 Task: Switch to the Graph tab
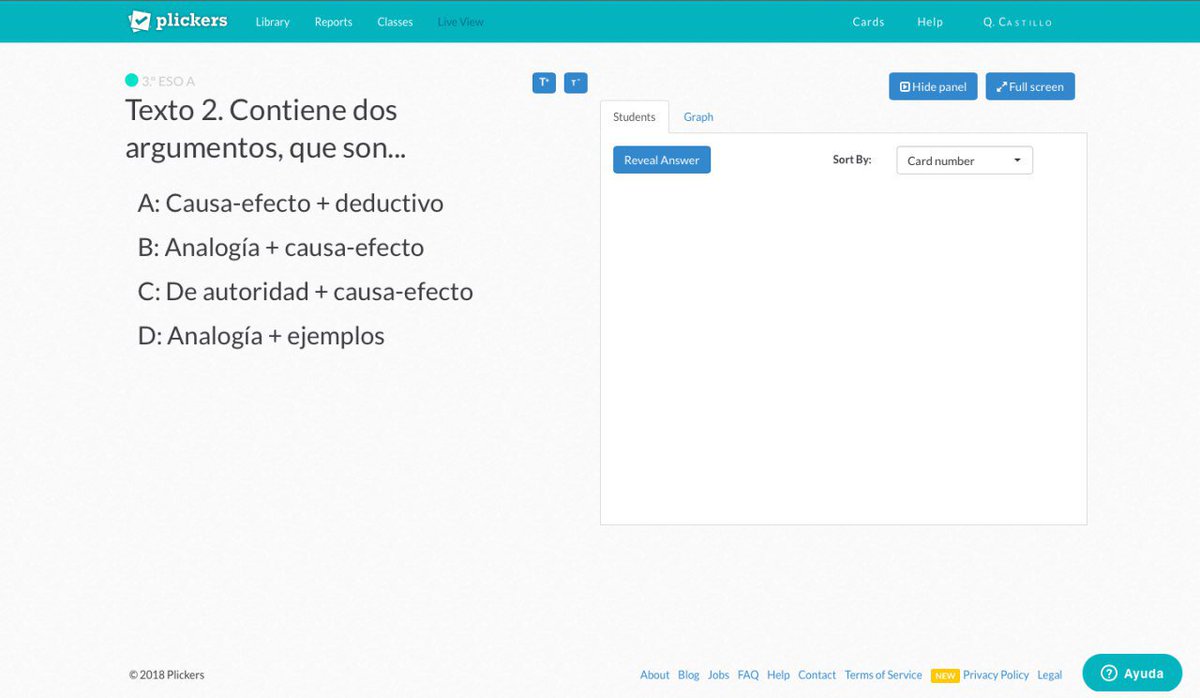tap(698, 117)
